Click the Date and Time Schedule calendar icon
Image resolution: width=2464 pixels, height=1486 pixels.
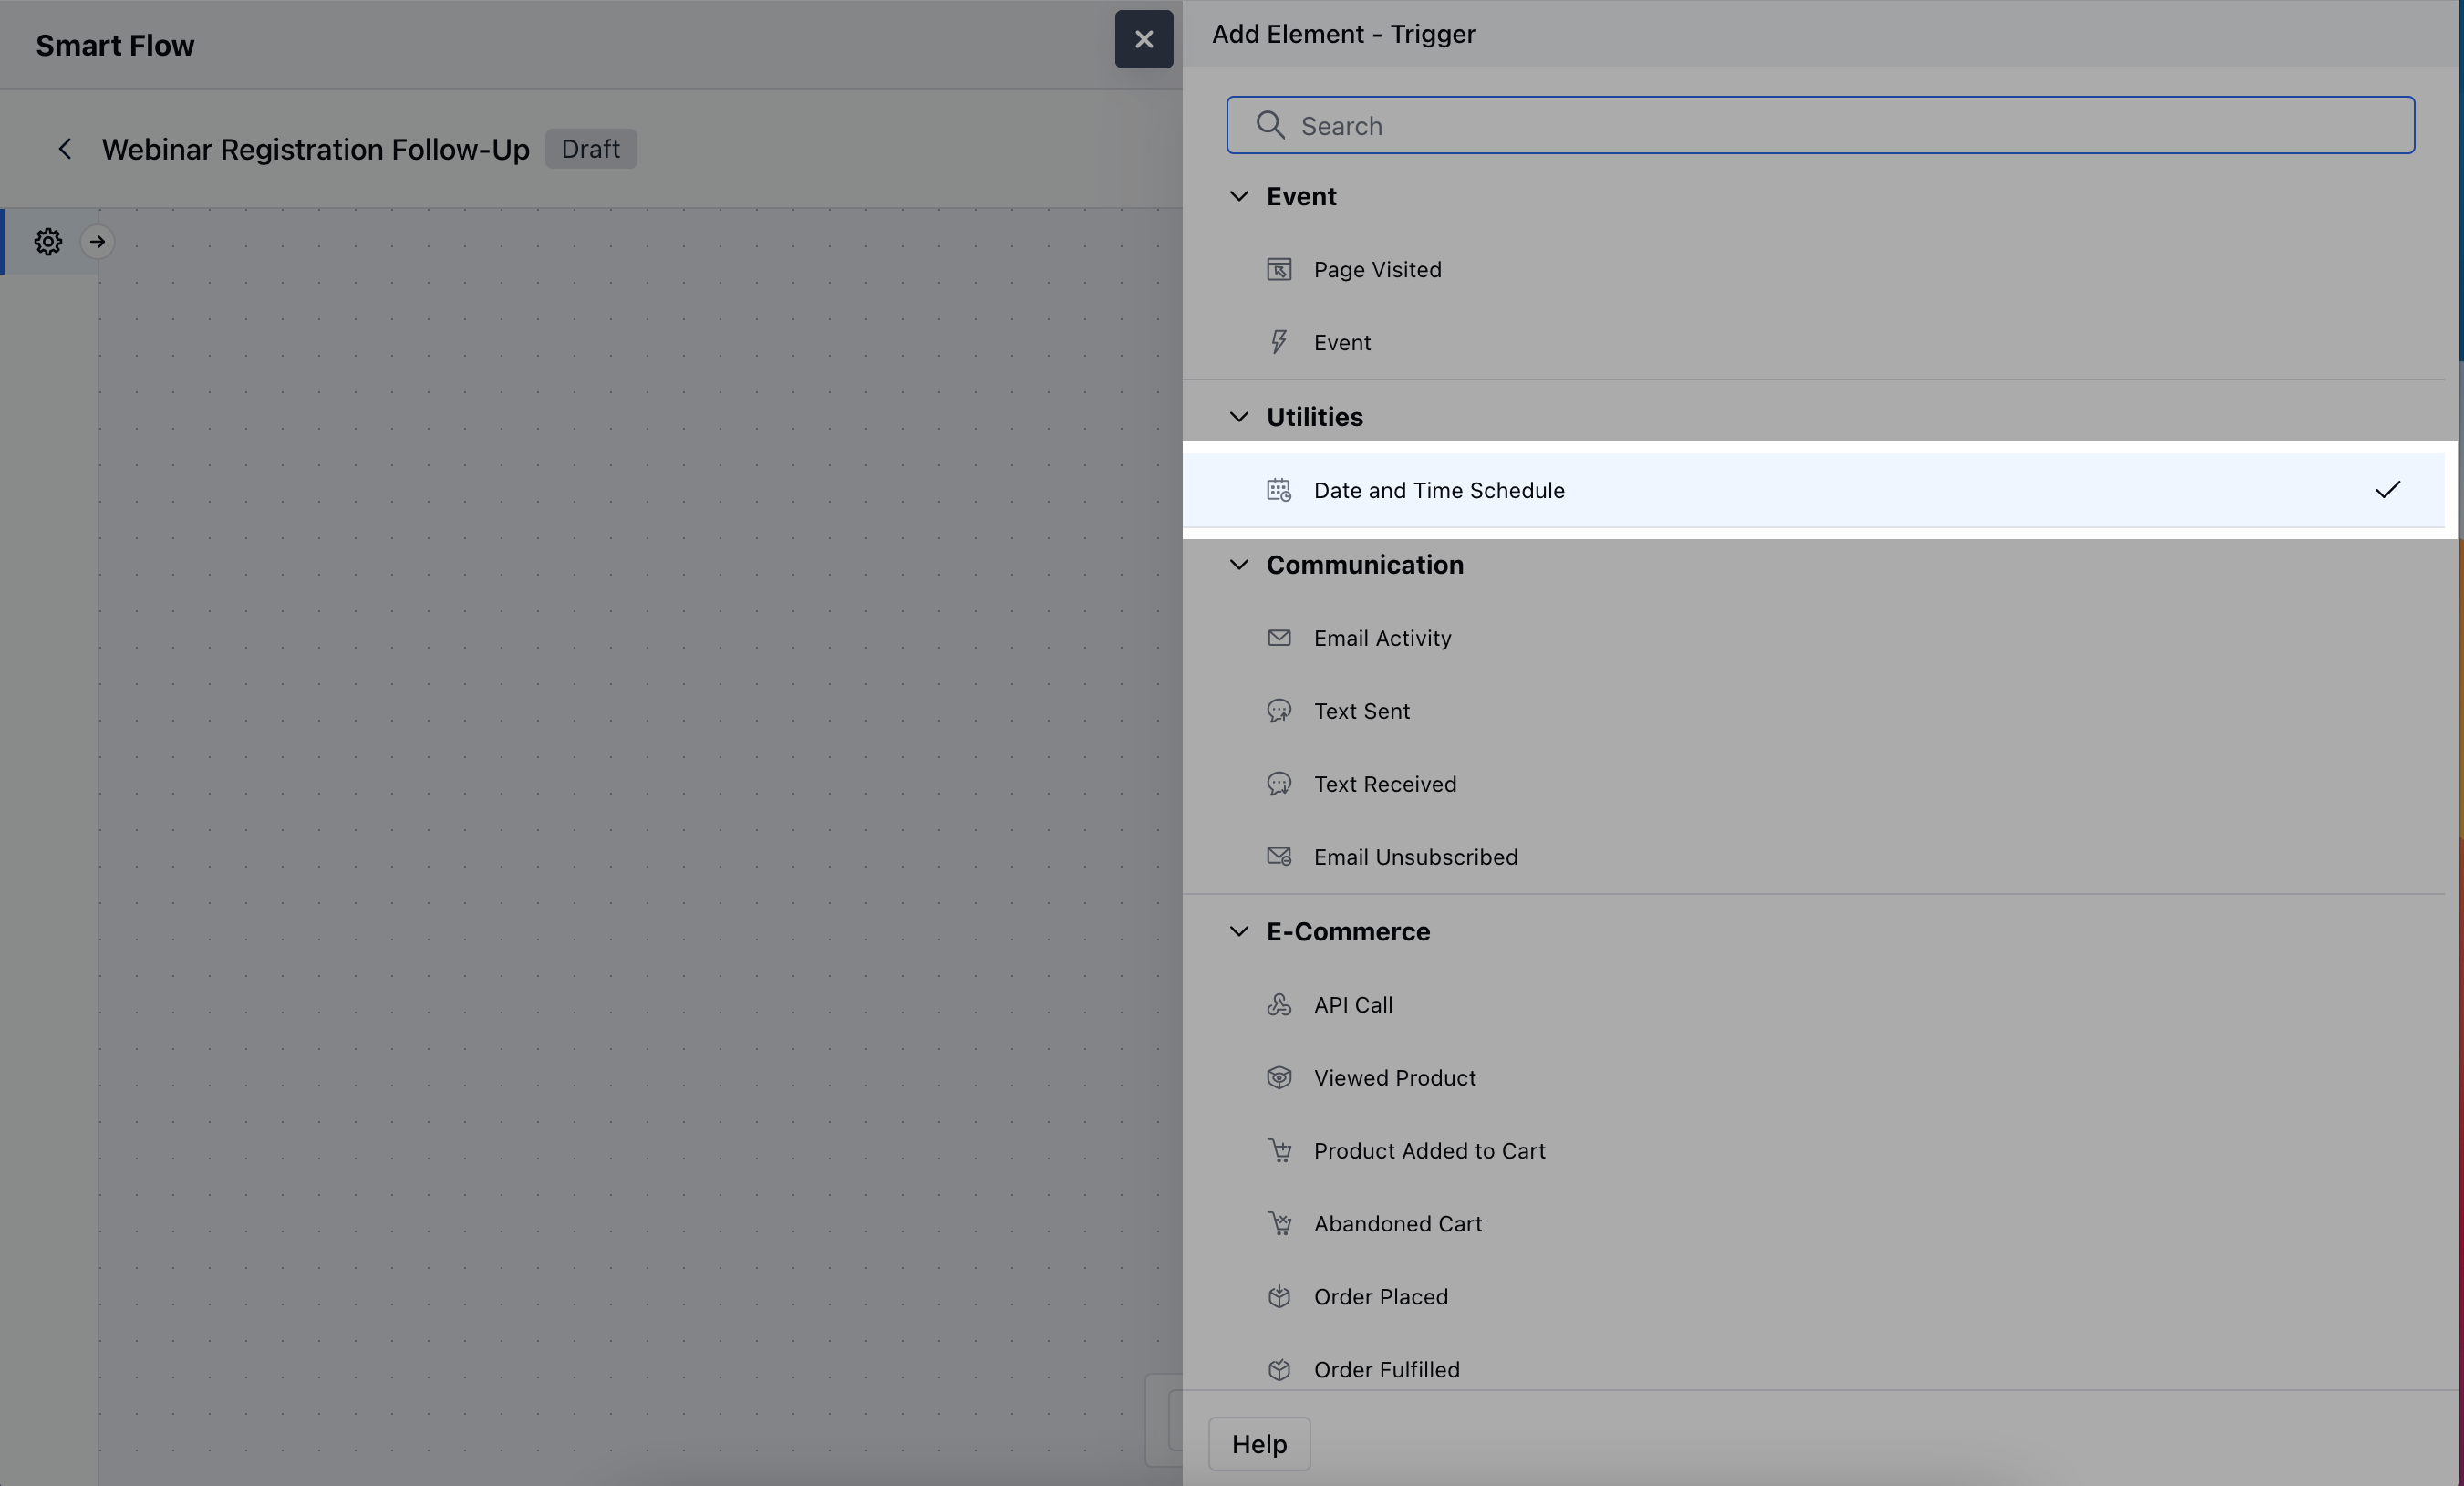[1279, 491]
